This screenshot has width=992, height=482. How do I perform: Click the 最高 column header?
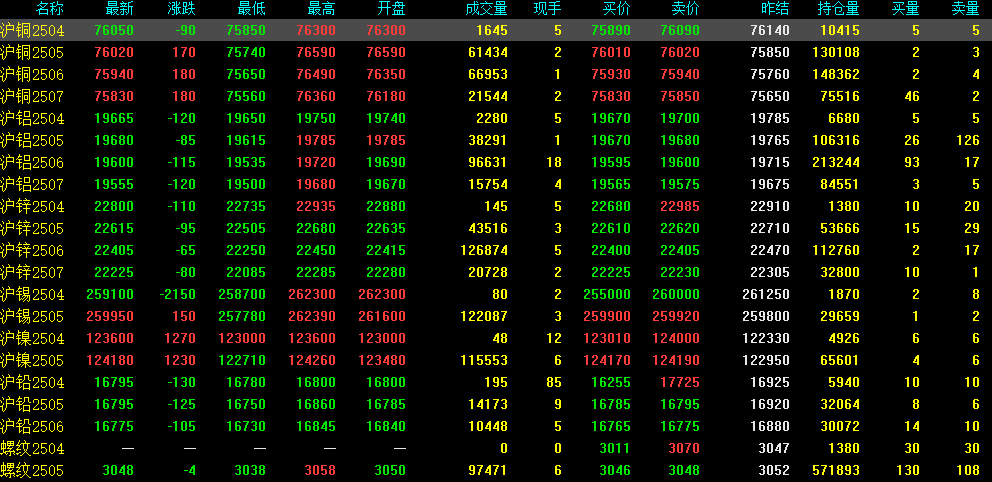tap(321, 8)
